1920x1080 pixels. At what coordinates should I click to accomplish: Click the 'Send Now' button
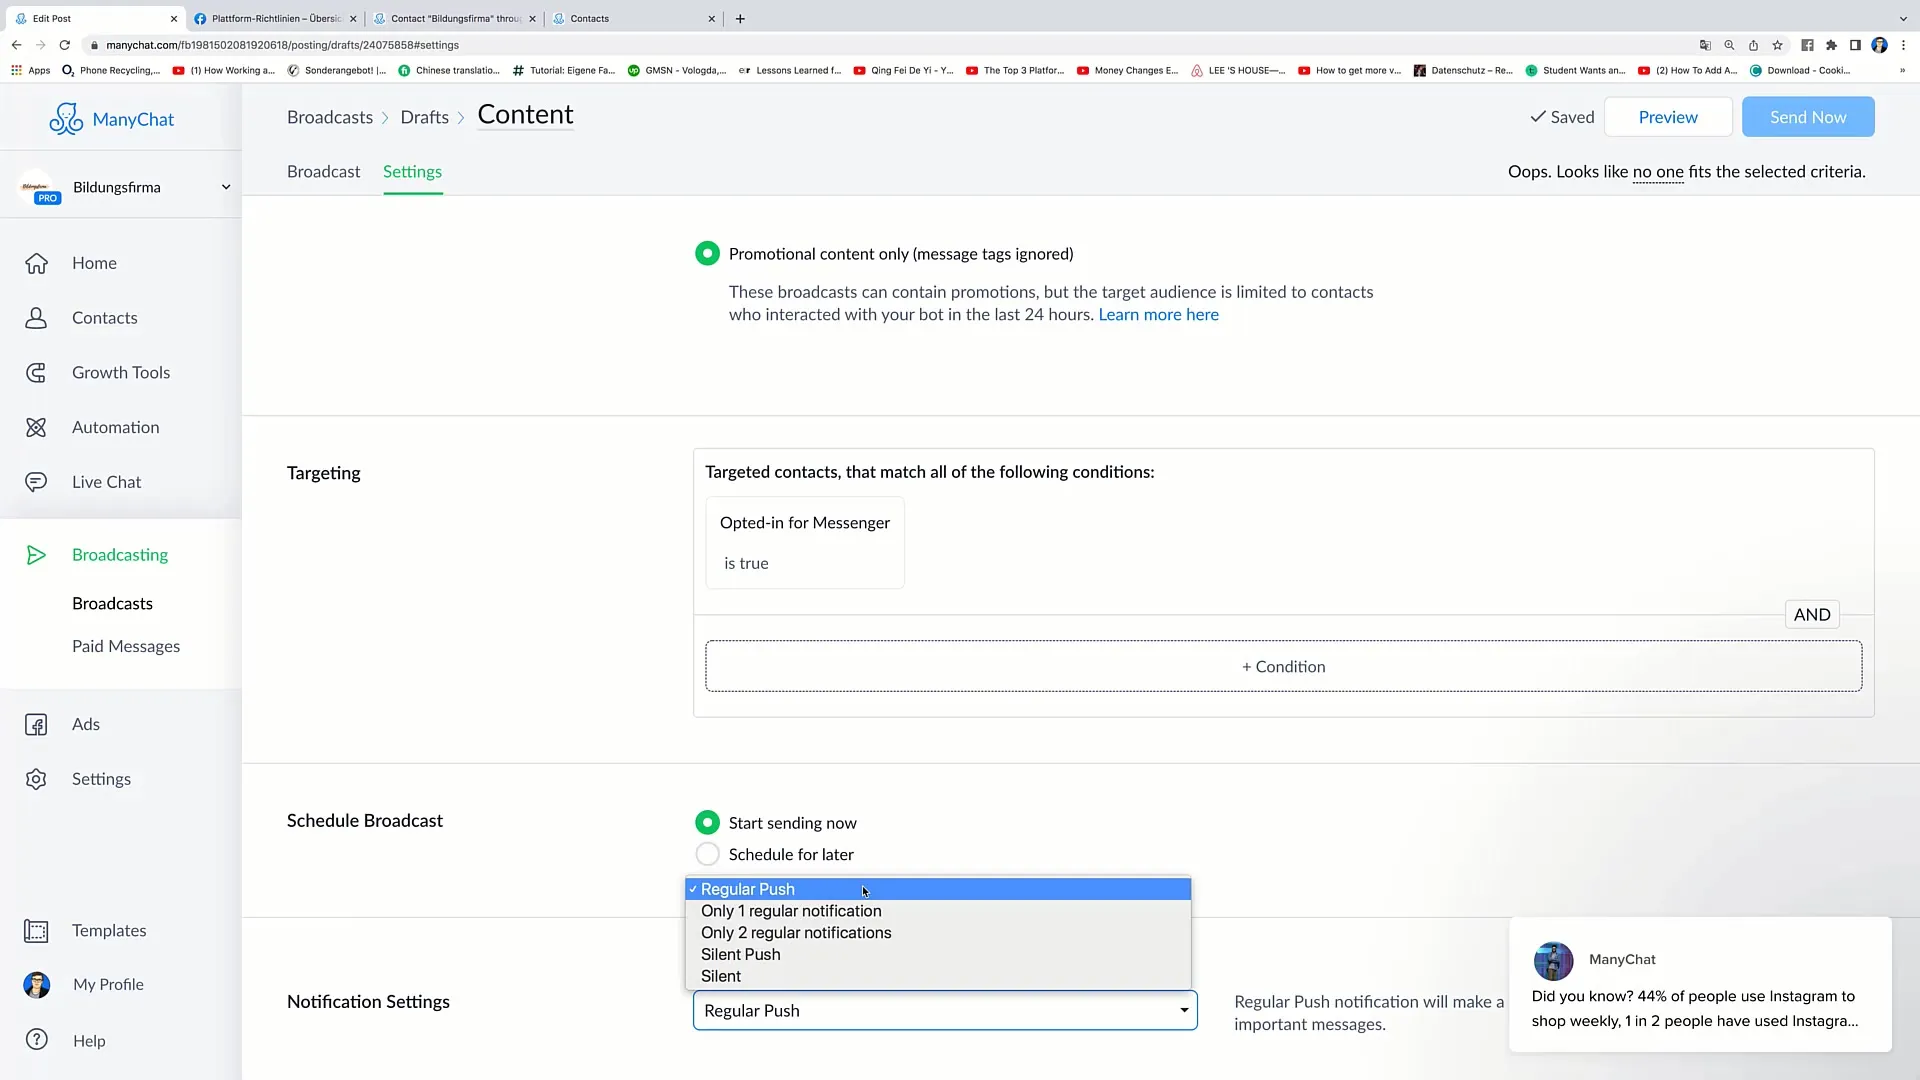click(x=1808, y=117)
